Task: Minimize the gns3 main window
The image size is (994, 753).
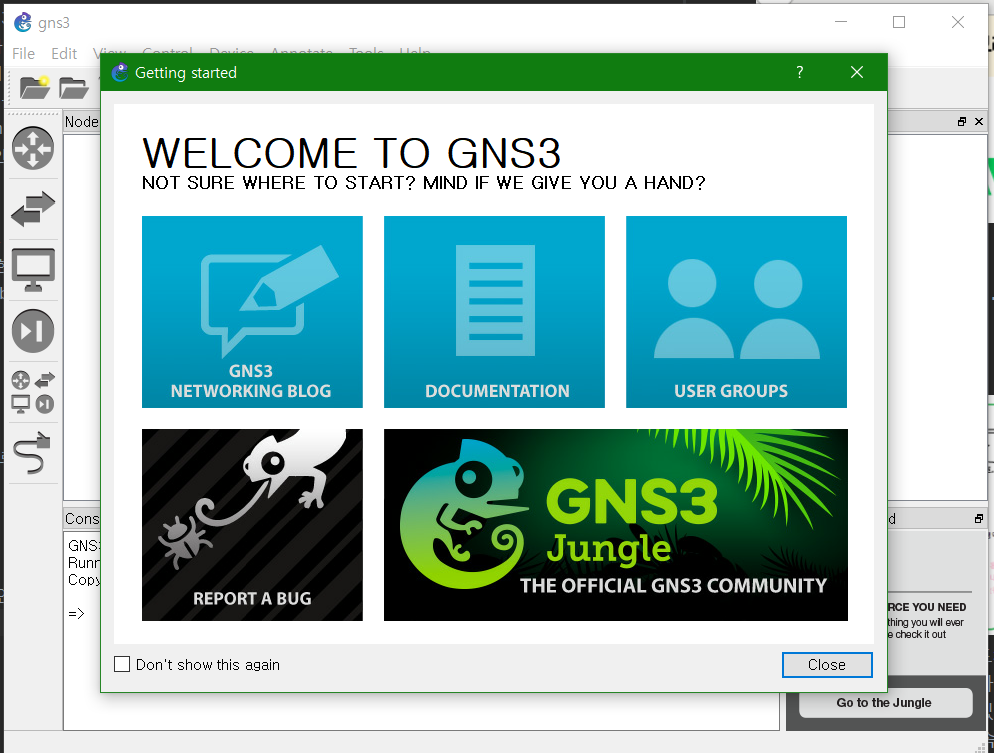Action: pos(841,22)
